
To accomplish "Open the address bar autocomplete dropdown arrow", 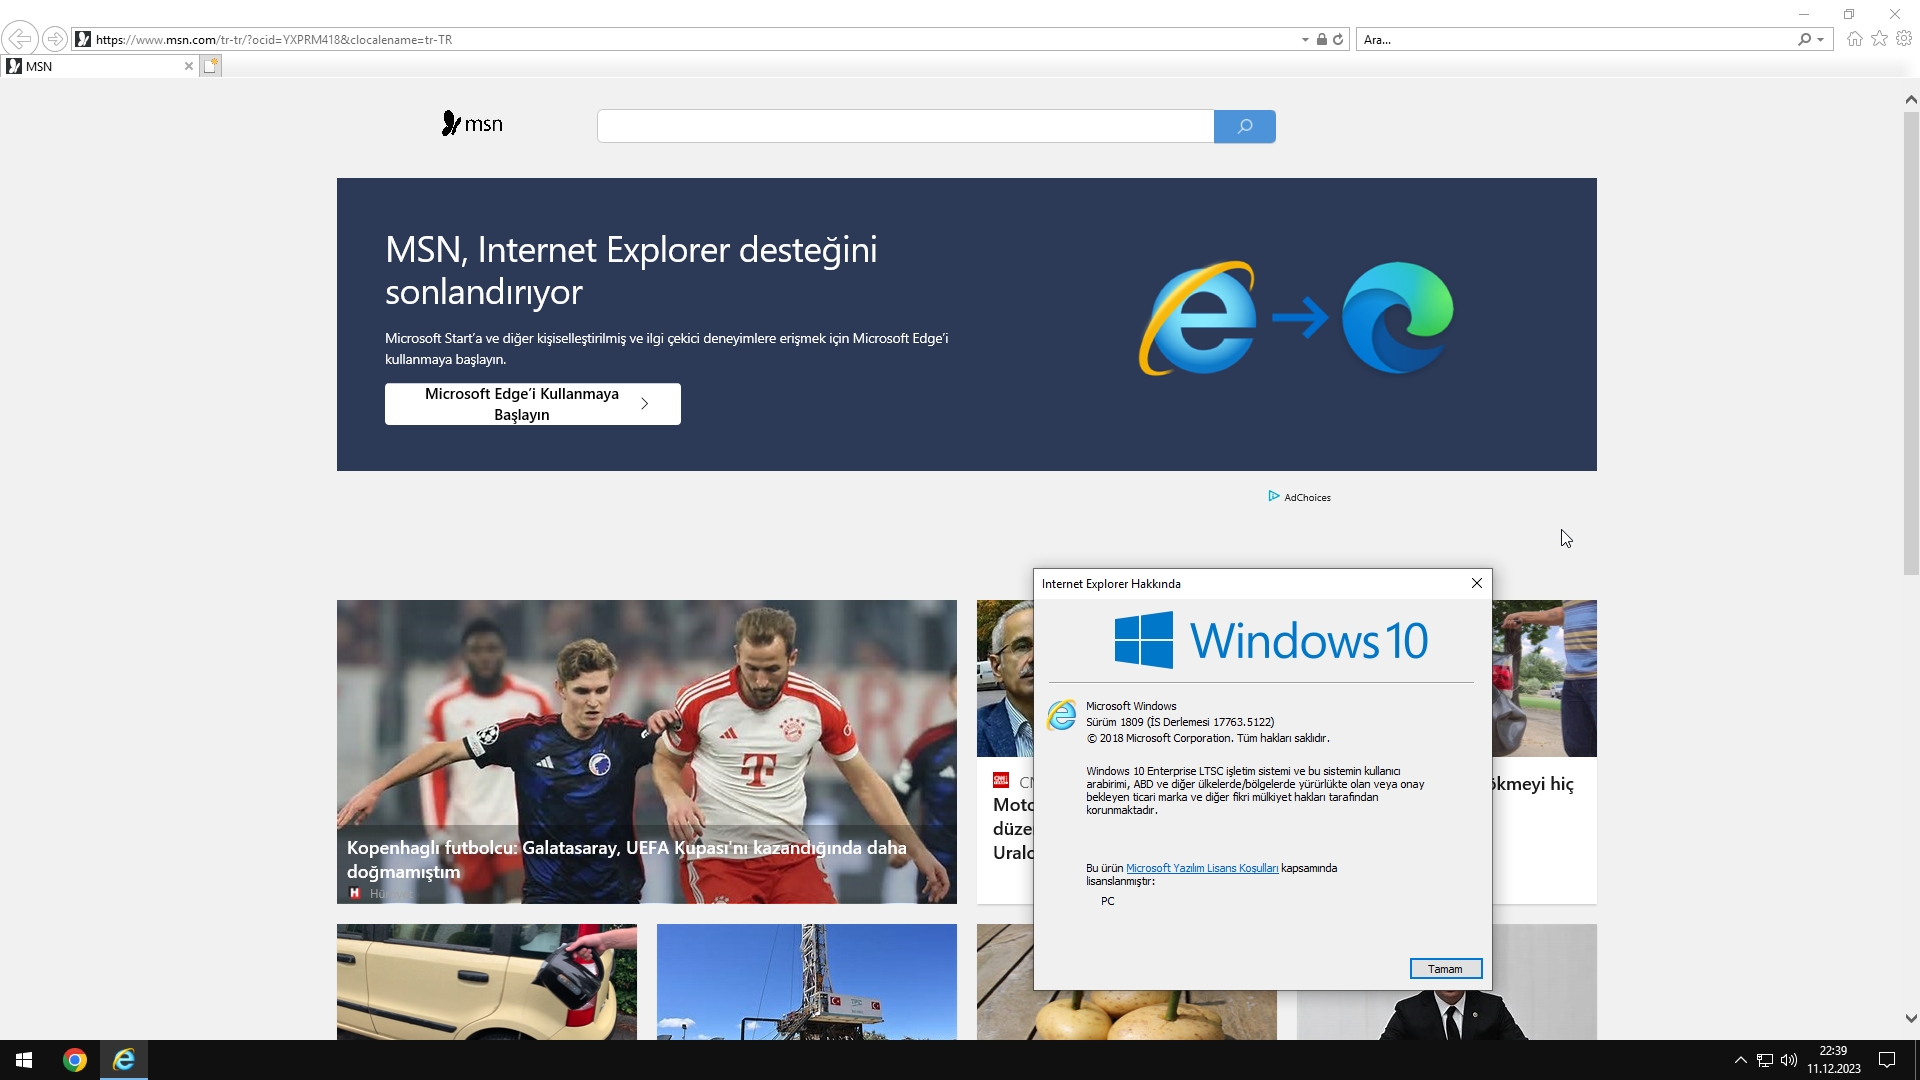I will pos(1305,40).
